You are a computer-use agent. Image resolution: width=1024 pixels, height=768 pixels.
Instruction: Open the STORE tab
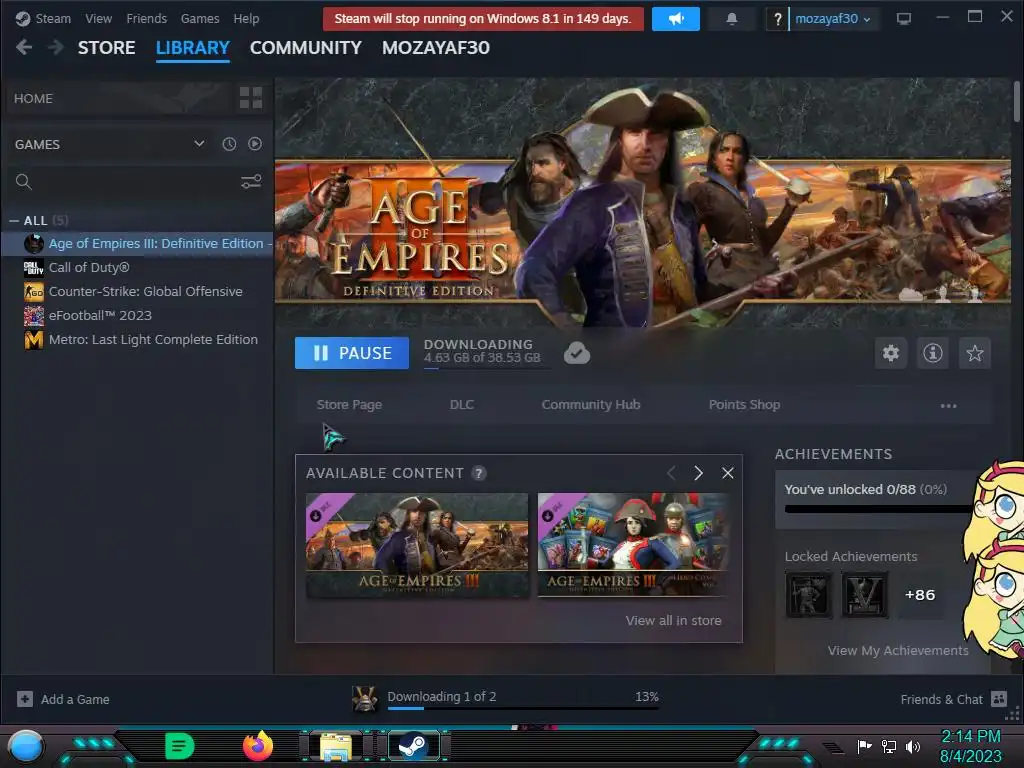click(x=106, y=48)
